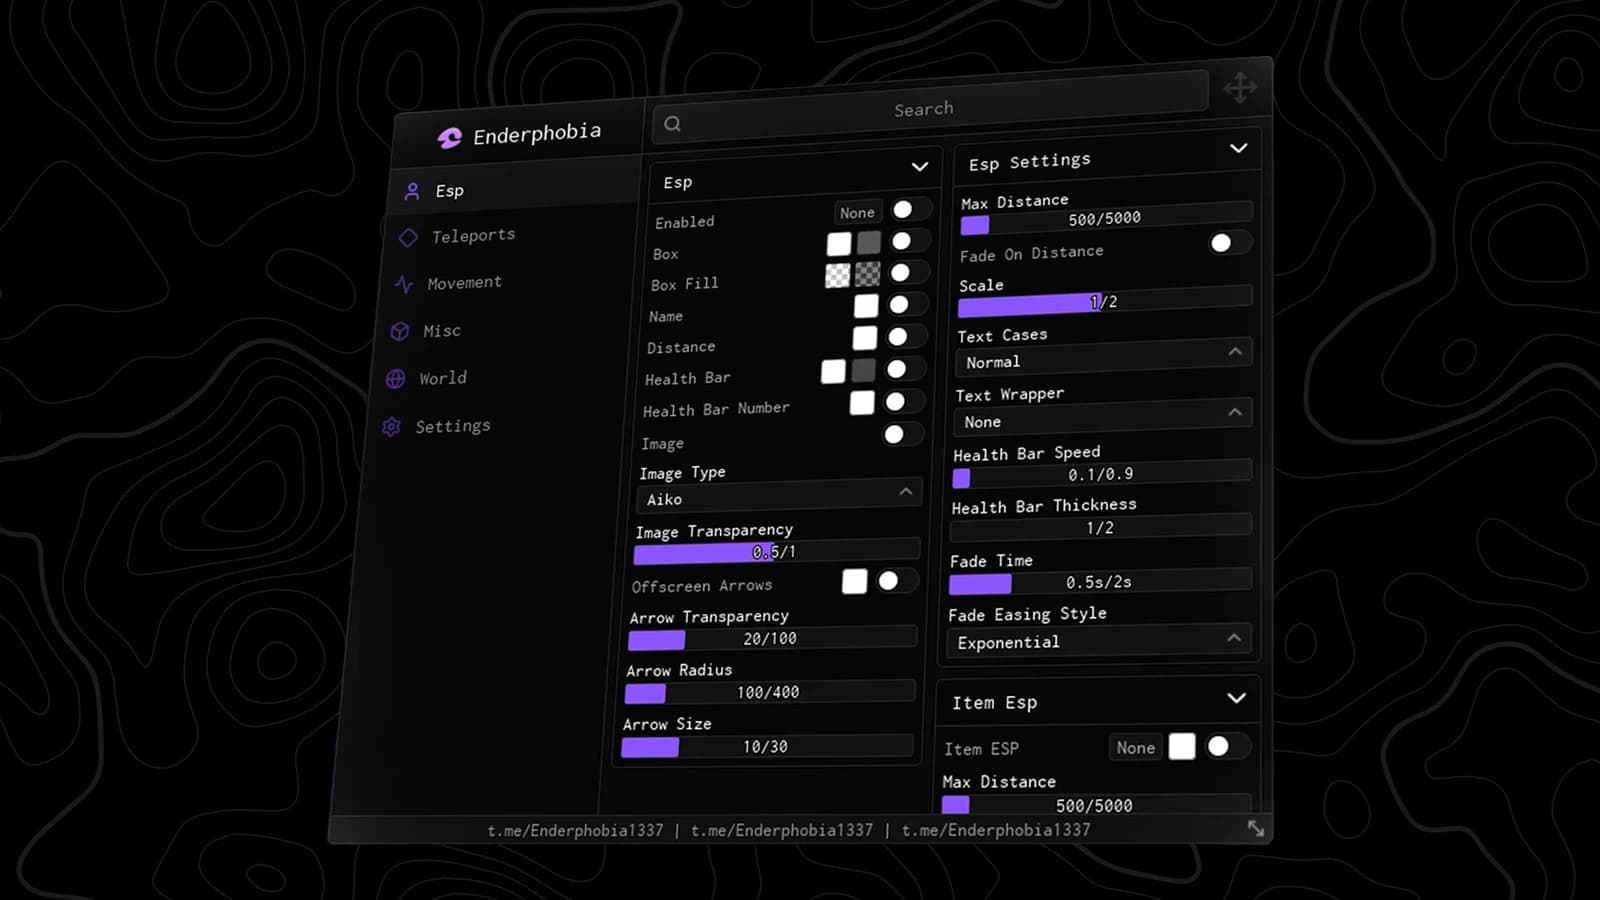This screenshot has height=900, width=1600.
Task: Click the World globe icon
Action: [395, 379]
